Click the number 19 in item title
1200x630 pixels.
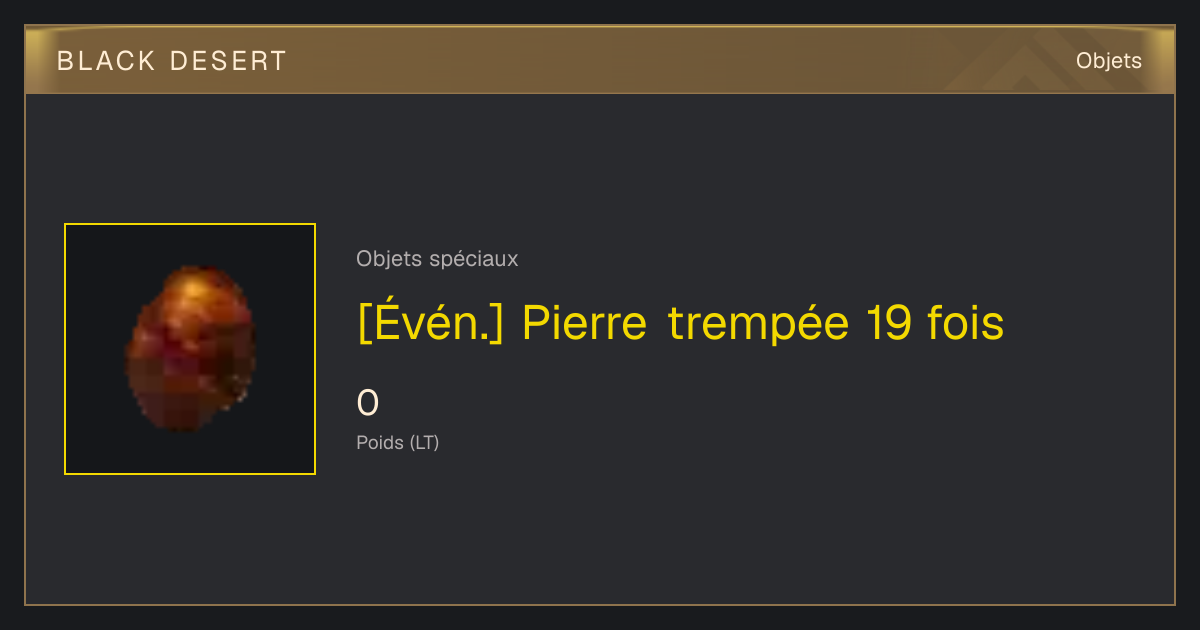[887, 323]
